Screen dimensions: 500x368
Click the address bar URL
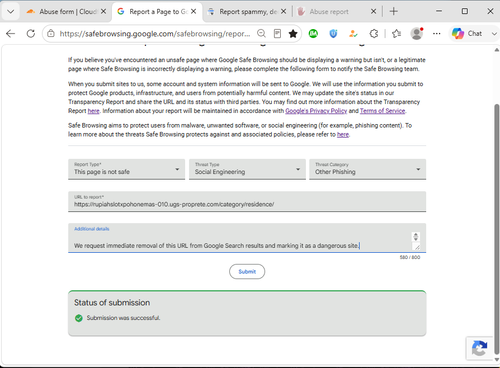[155, 34]
